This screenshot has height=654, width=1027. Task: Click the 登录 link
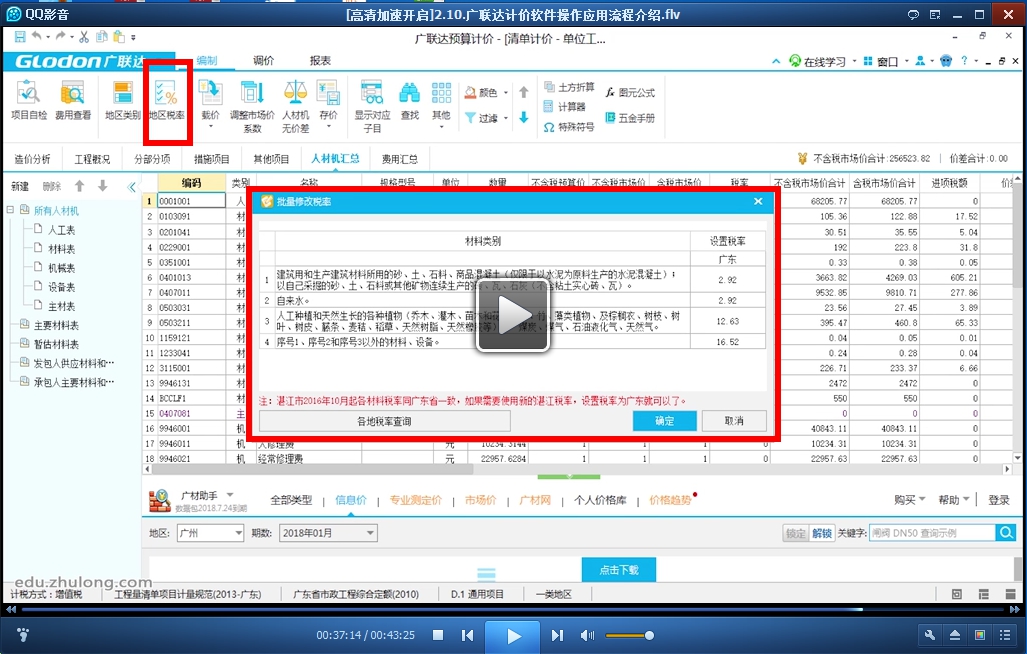coord(999,500)
